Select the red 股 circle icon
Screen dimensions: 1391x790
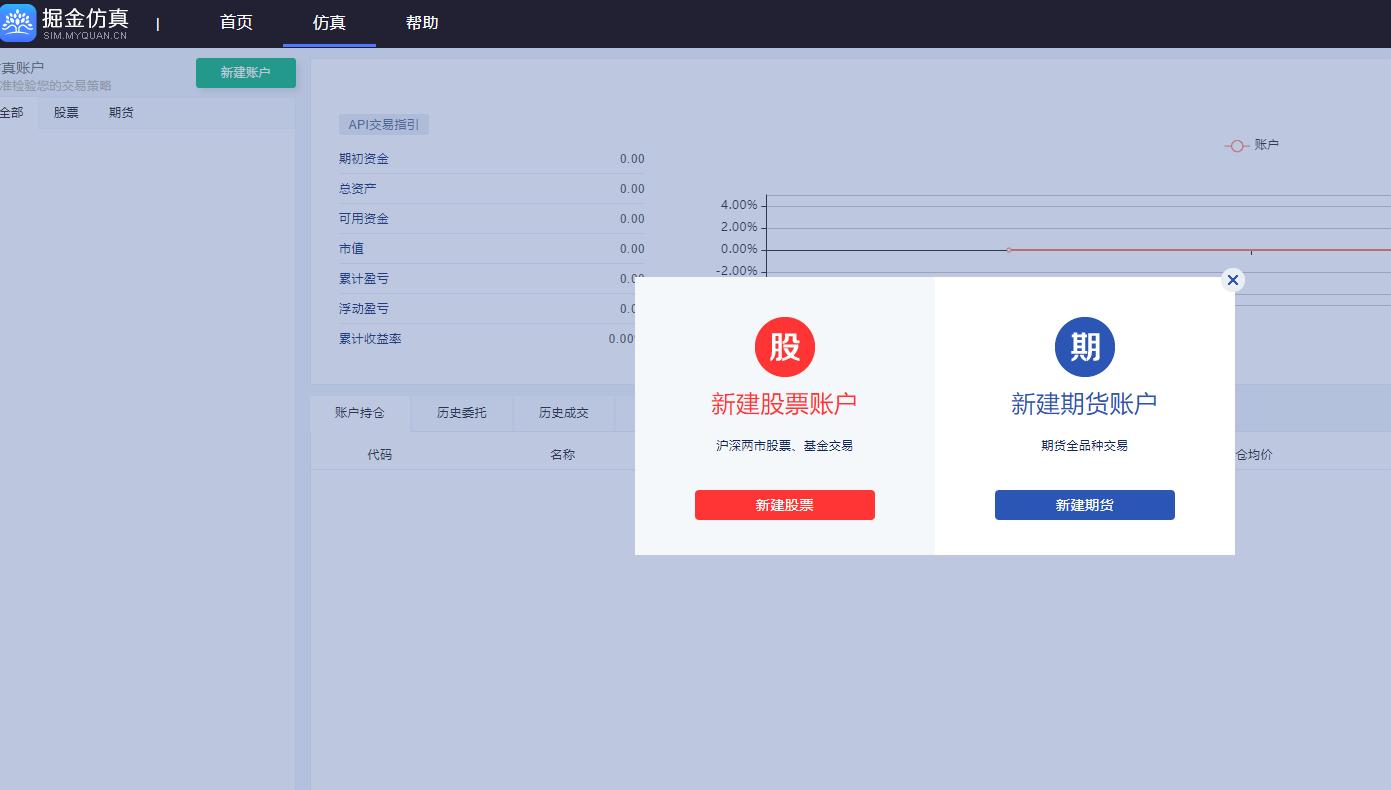click(x=785, y=347)
